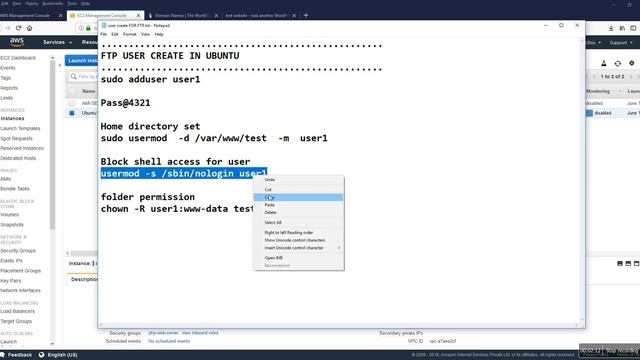Image resolution: width=640 pixels, height=360 pixels.
Task: Choose Copy in the context menu
Action: tap(298, 198)
